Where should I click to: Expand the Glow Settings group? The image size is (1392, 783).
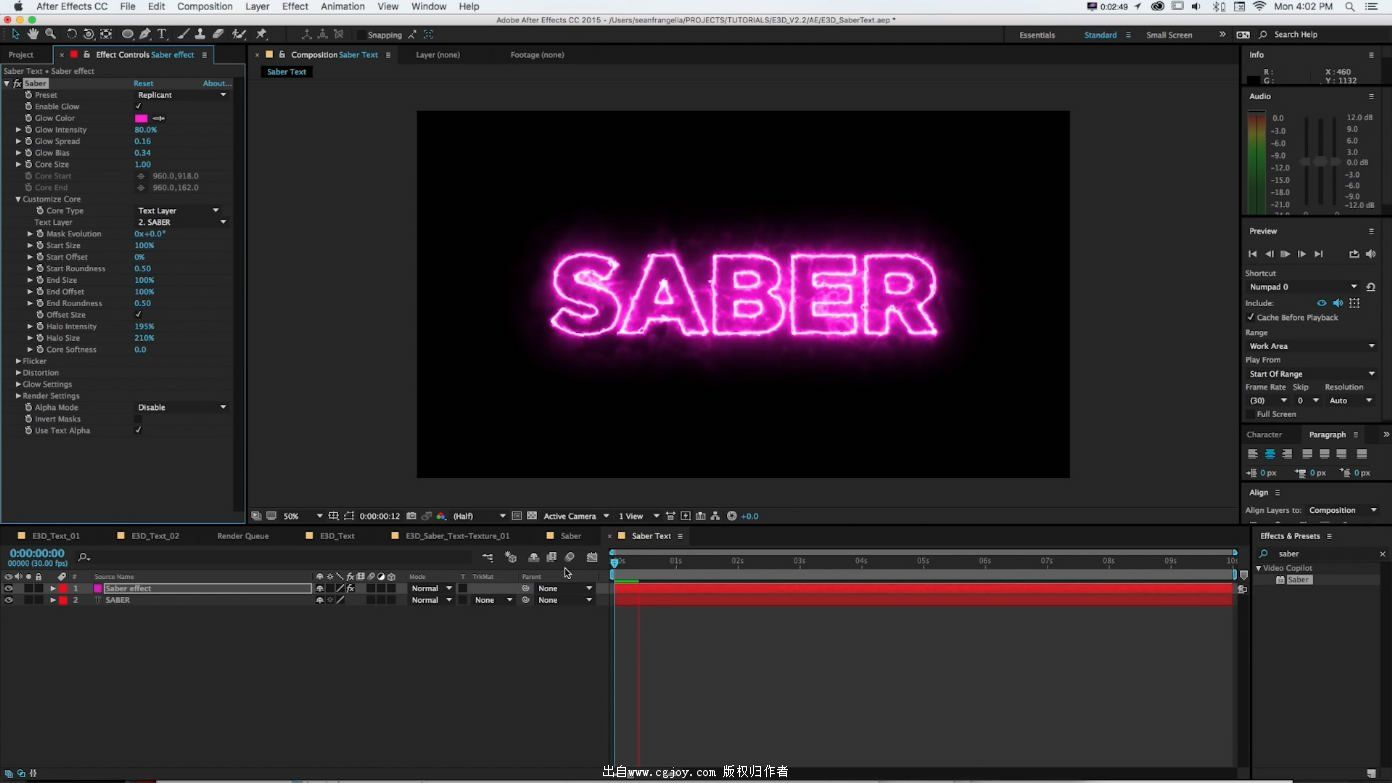[x=18, y=385]
